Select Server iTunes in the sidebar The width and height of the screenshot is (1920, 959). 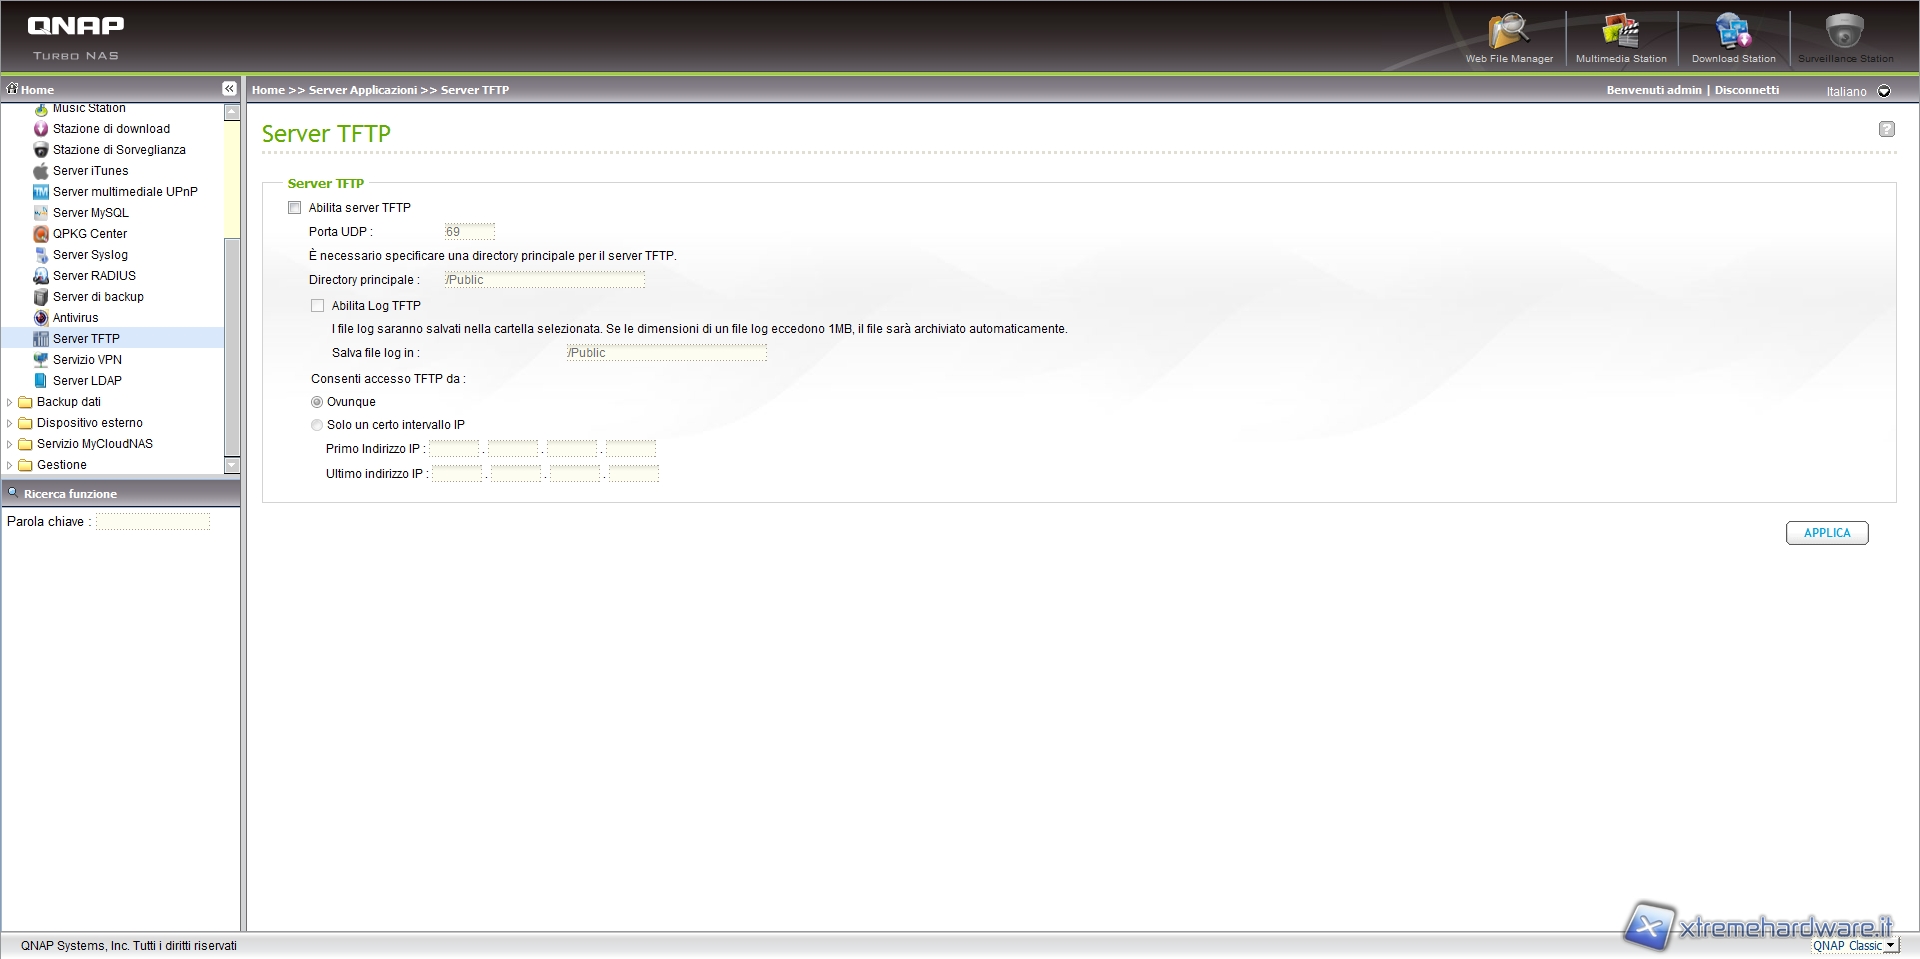pos(90,171)
